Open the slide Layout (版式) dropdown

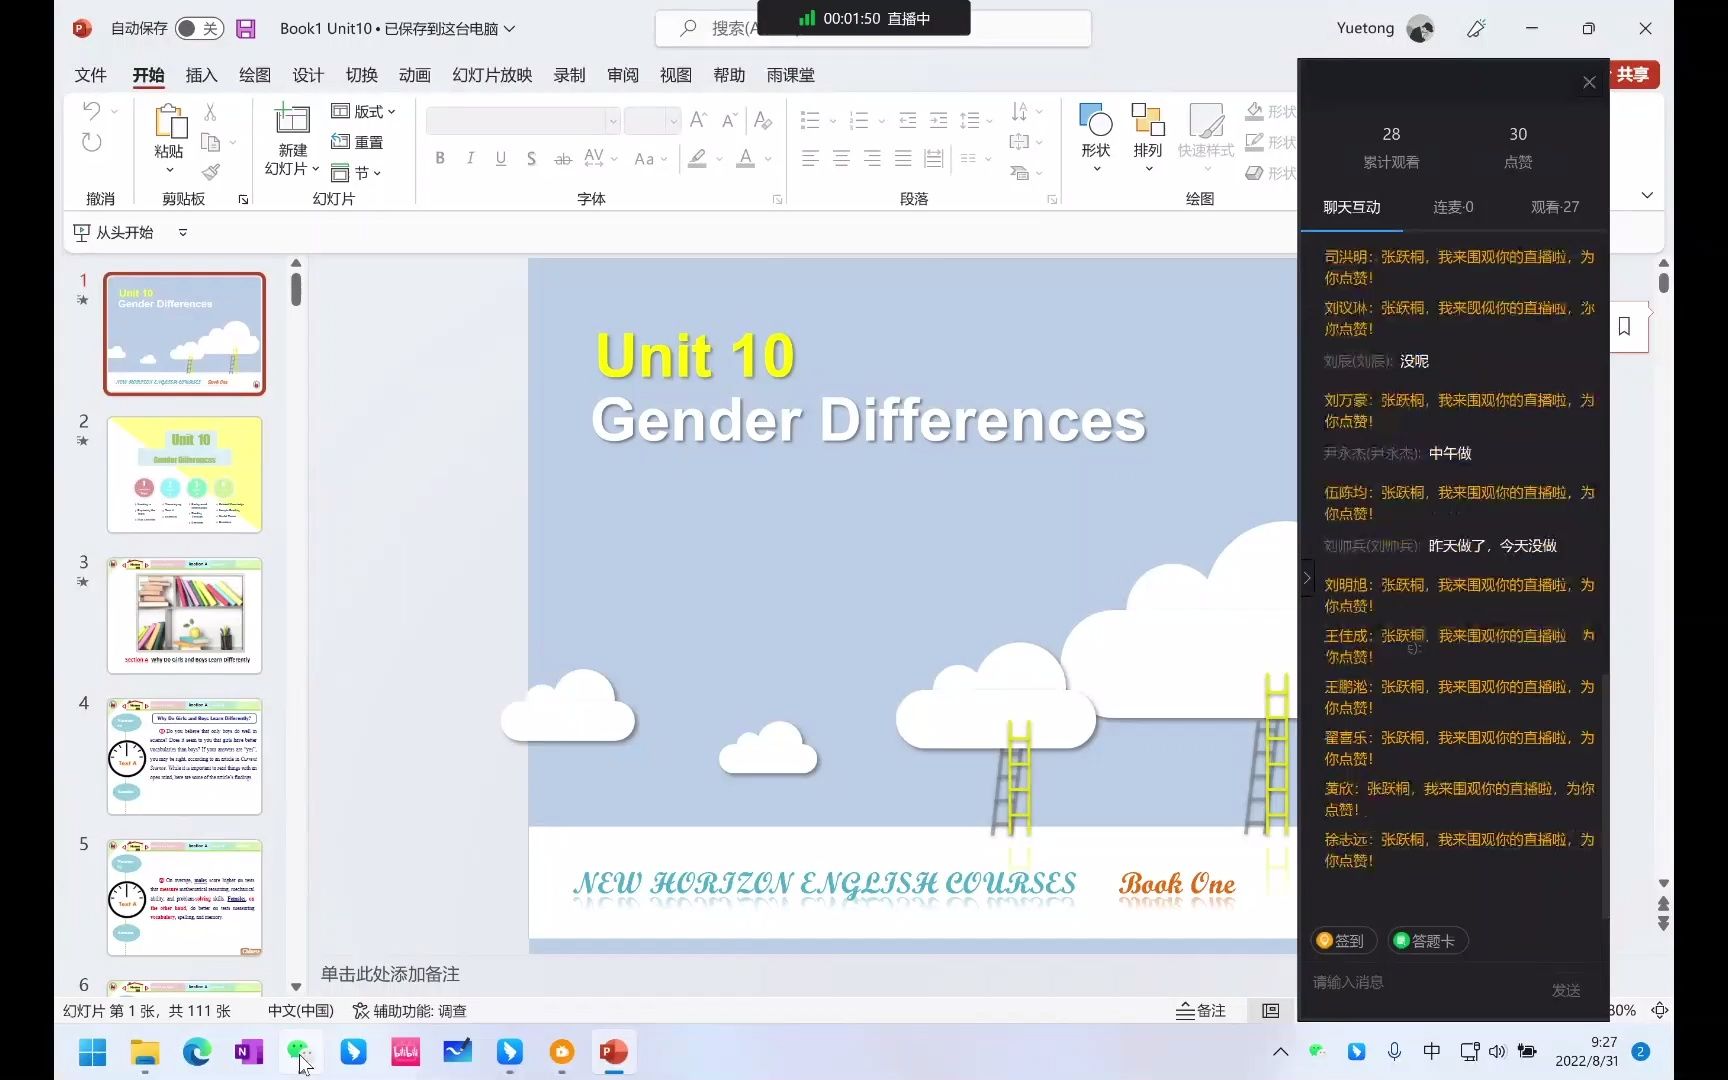(x=363, y=111)
